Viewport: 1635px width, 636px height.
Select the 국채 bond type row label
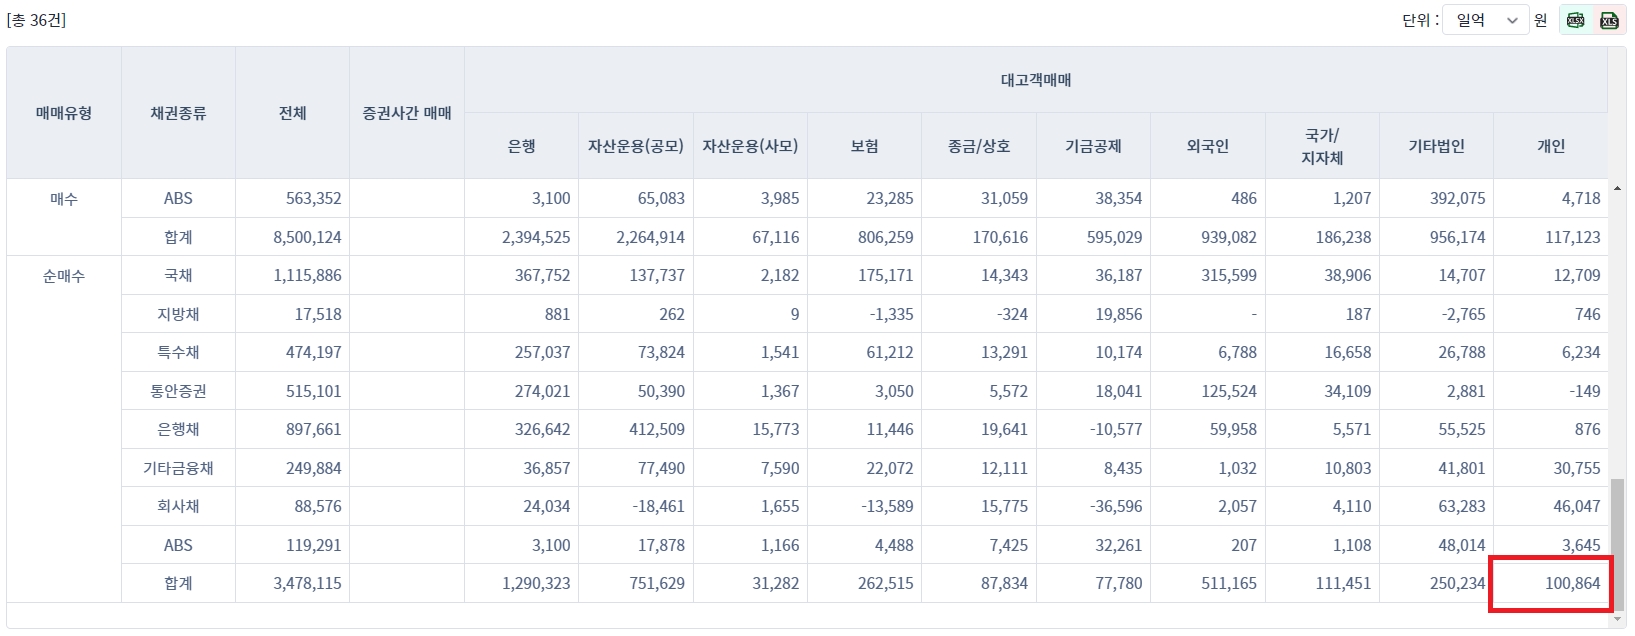coord(178,275)
